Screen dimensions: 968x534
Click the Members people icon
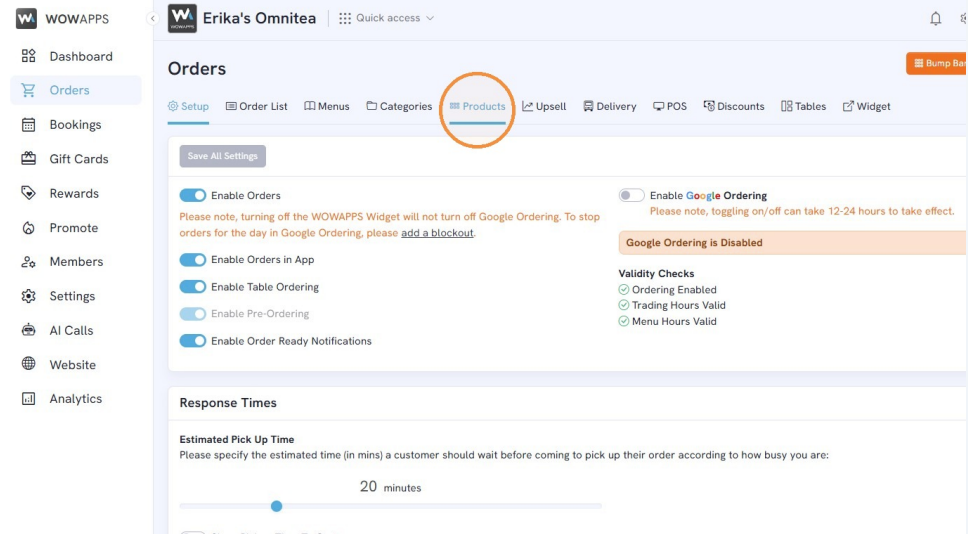[28, 262]
